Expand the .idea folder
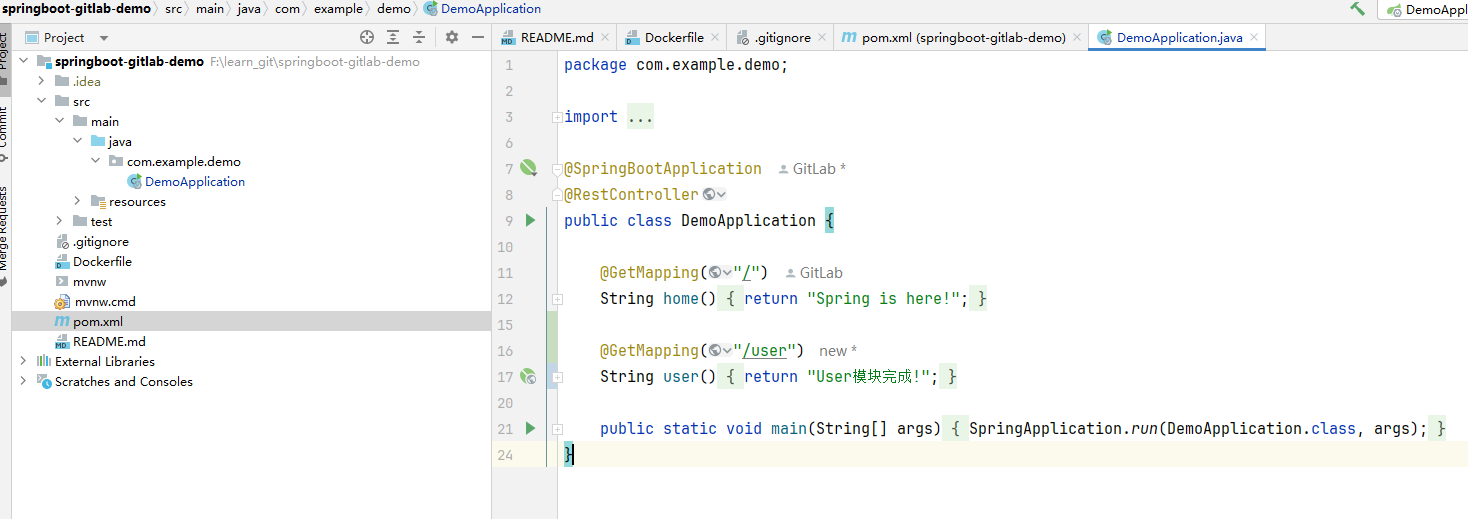1468x519 pixels. pyautogui.click(x=42, y=81)
